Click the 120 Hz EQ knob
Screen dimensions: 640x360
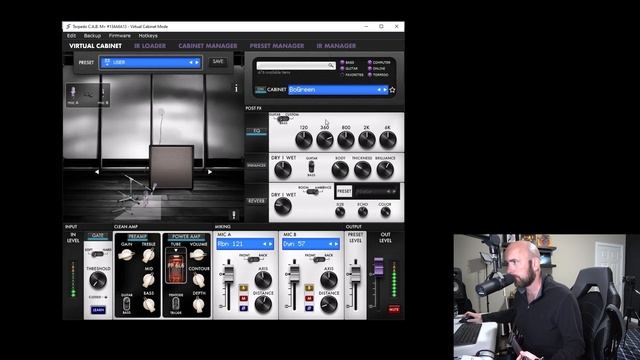pyautogui.click(x=304, y=140)
